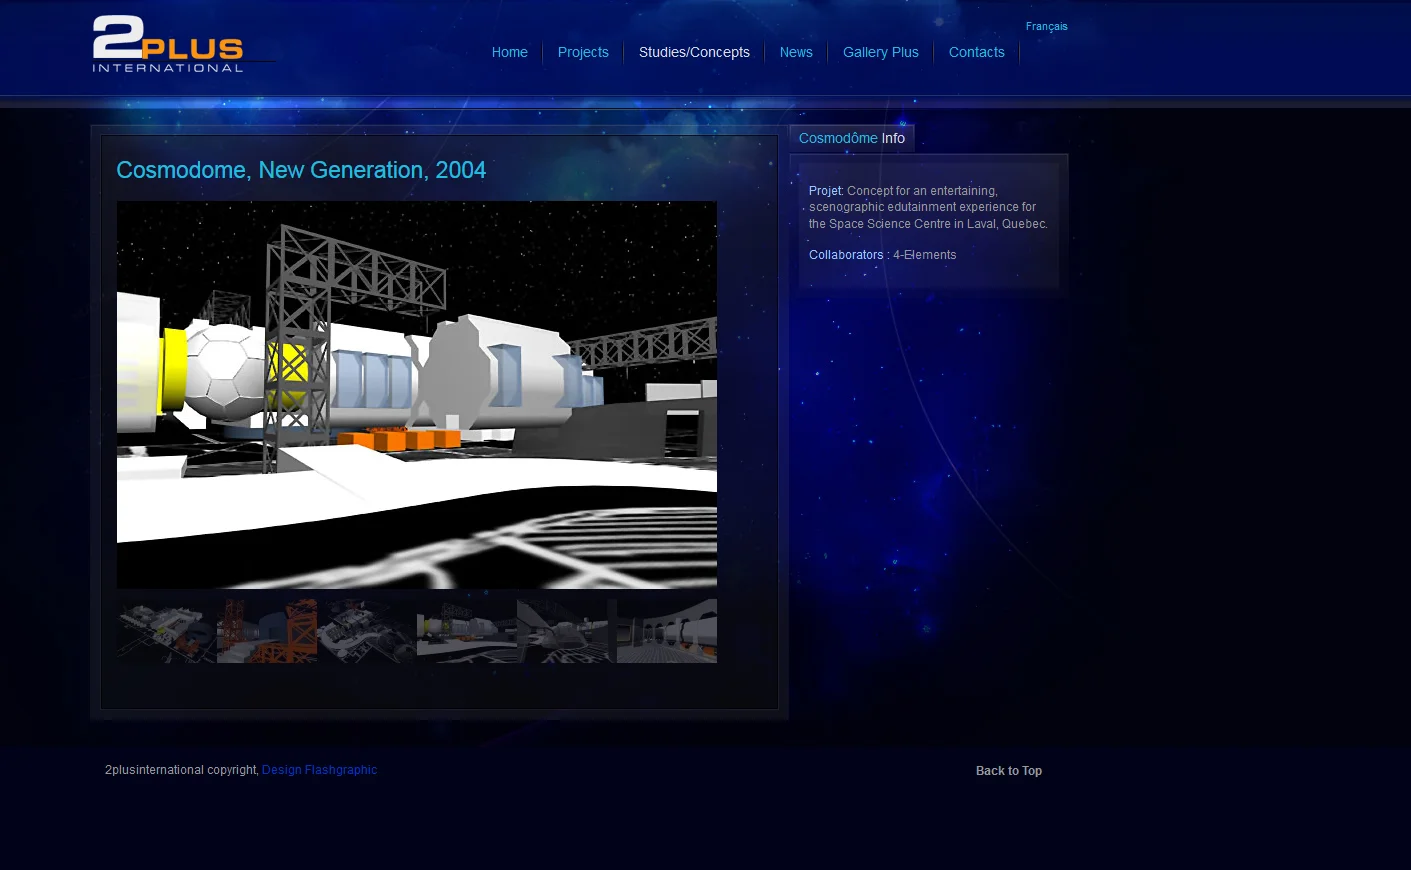Open the third thumbnail, the grey-white aerial render
The image size is (1411, 870).
pos(367,631)
